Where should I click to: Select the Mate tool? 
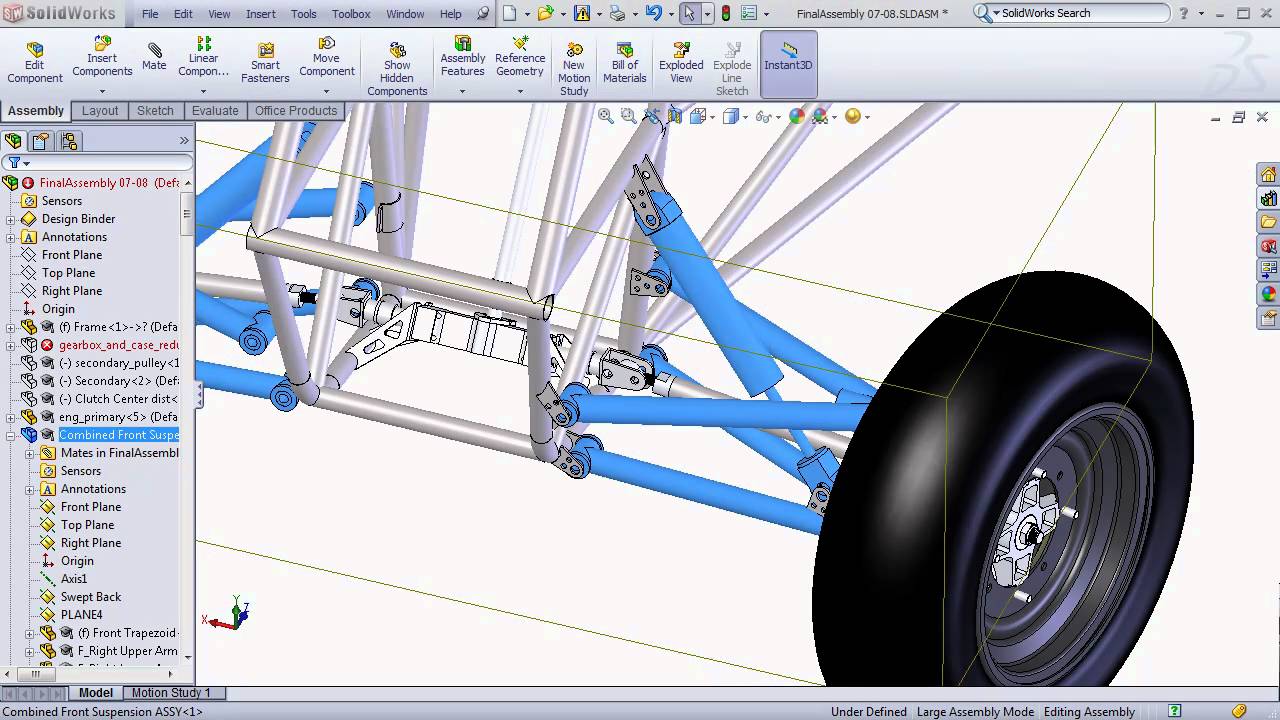click(154, 57)
